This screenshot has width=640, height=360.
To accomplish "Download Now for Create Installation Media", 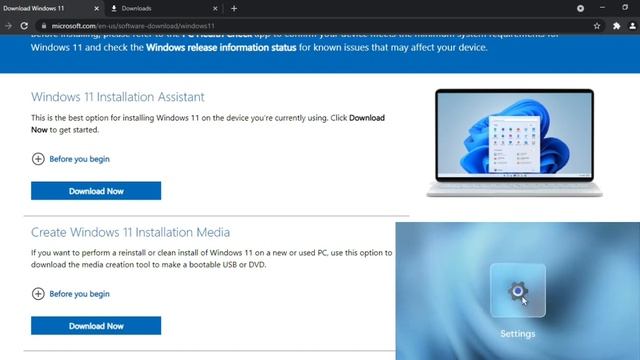I will pyautogui.click(x=96, y=325).
